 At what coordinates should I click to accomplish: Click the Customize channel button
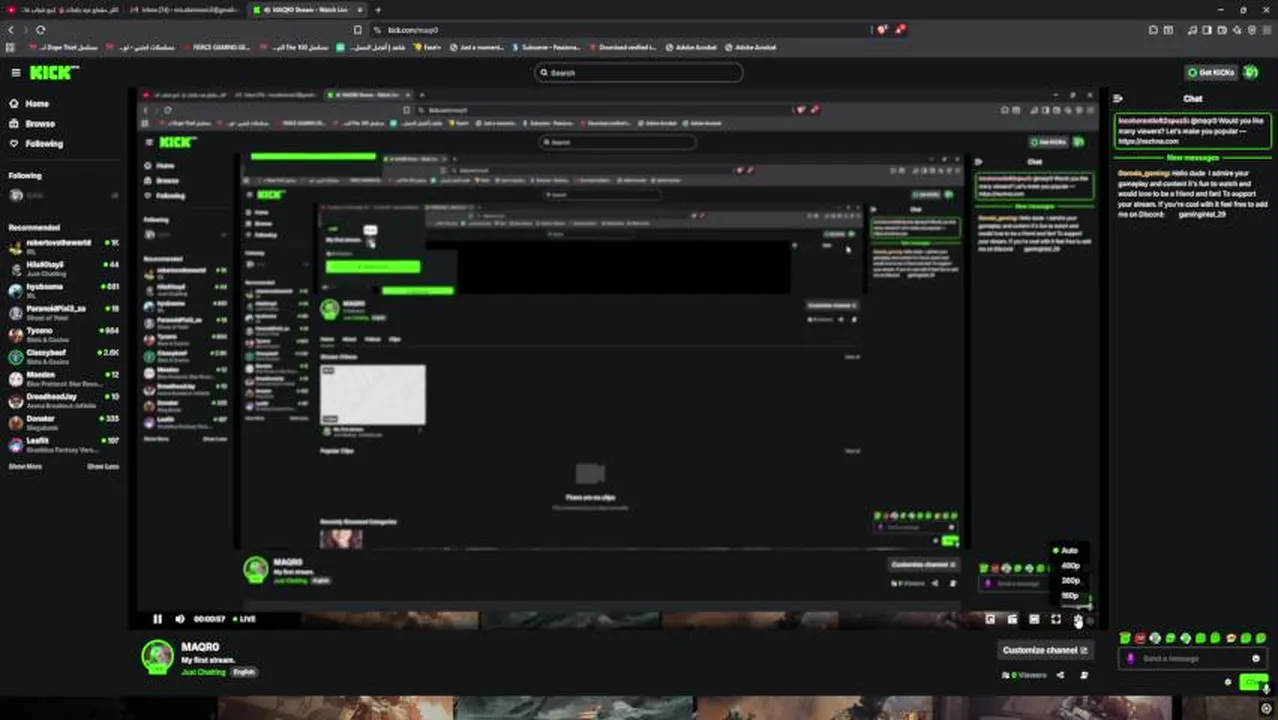1045,650
